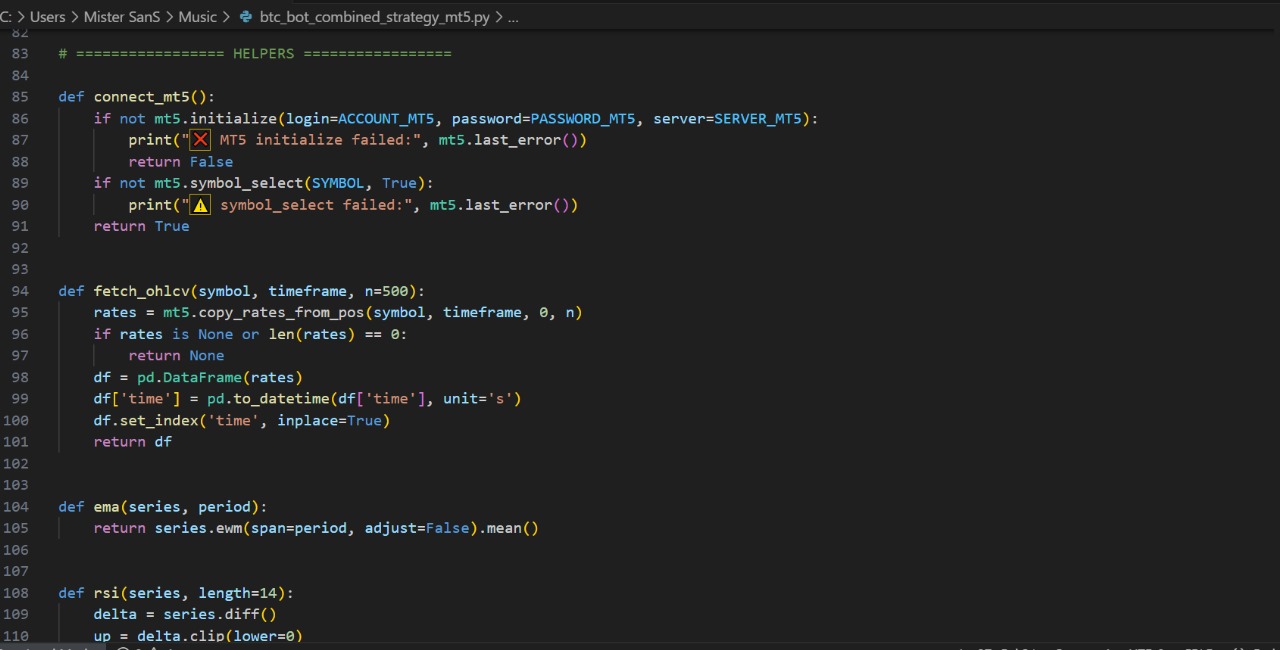
Task: Click the fetch_ohlcv function name
Action: [141, 291]
